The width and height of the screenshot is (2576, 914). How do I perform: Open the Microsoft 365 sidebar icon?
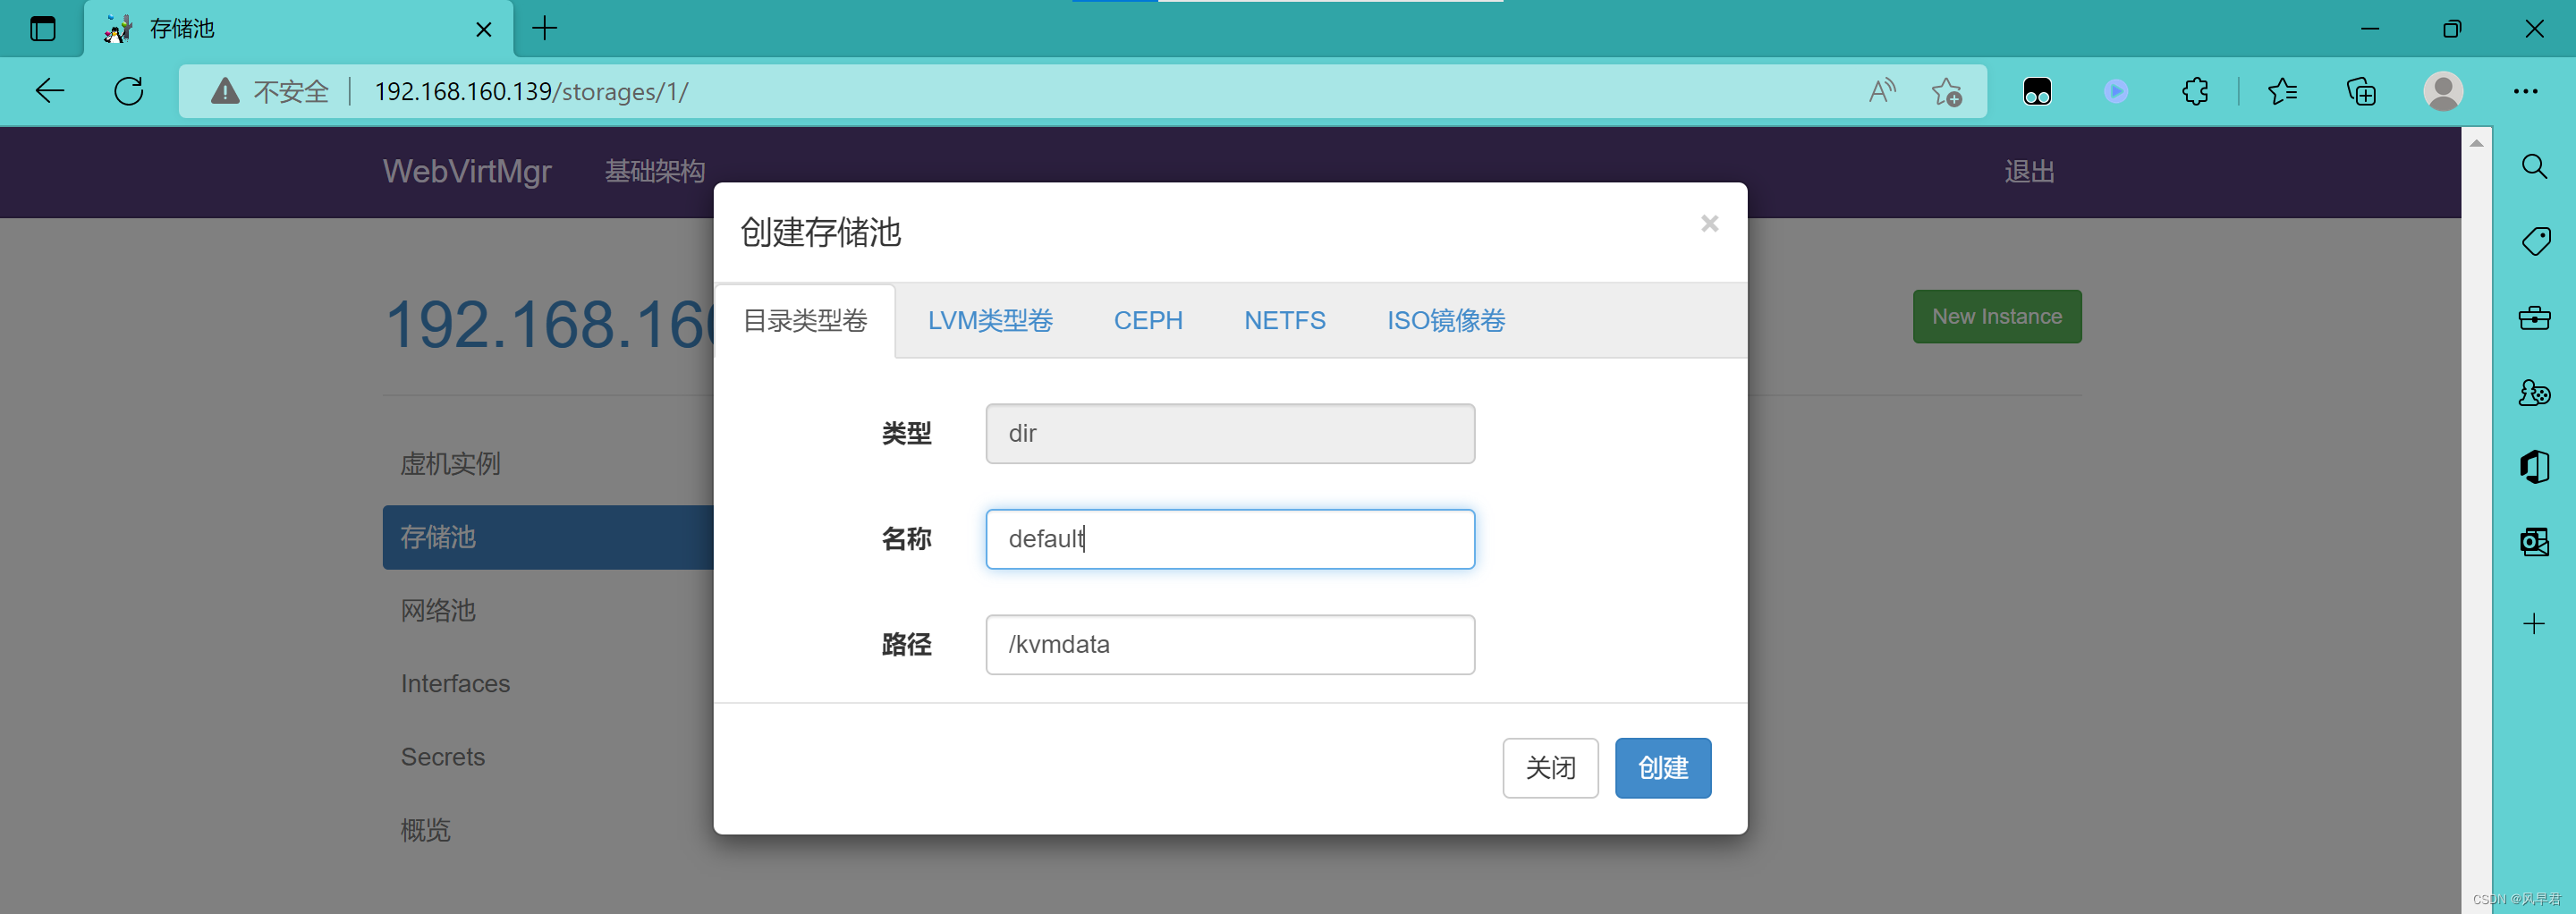coord(2534,466)
